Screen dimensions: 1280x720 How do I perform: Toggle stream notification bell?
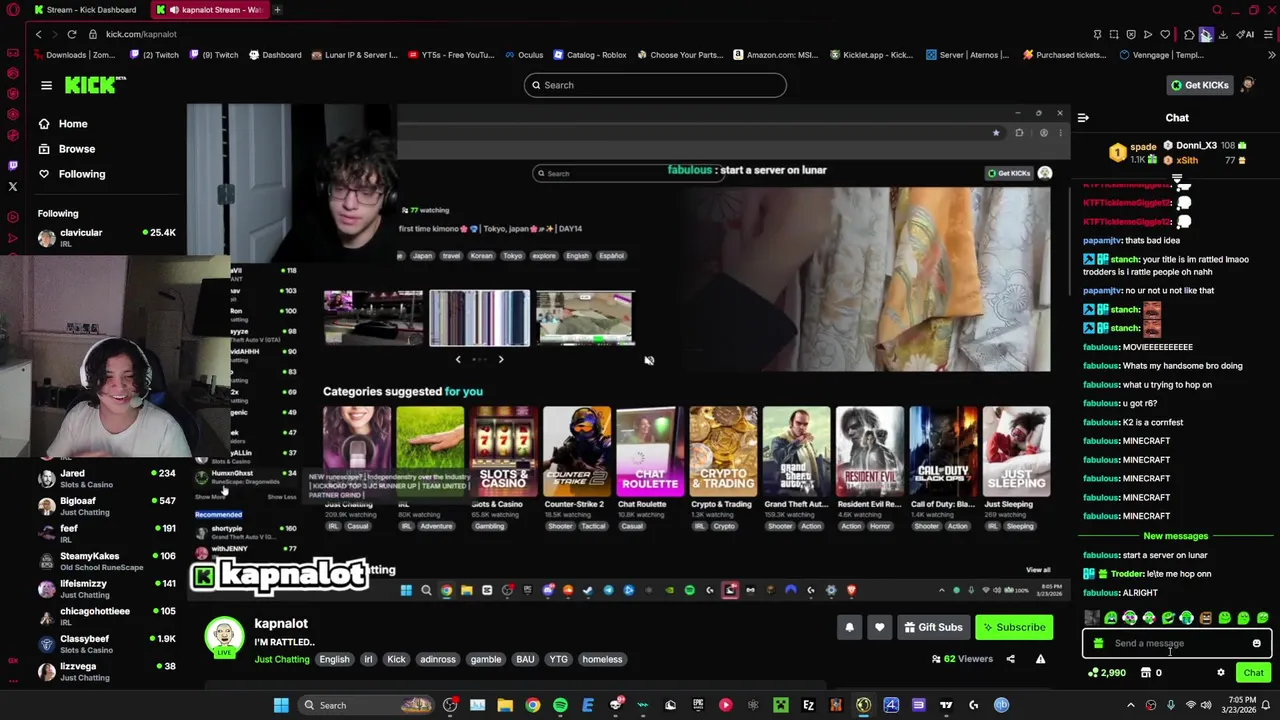pos(849,627)
